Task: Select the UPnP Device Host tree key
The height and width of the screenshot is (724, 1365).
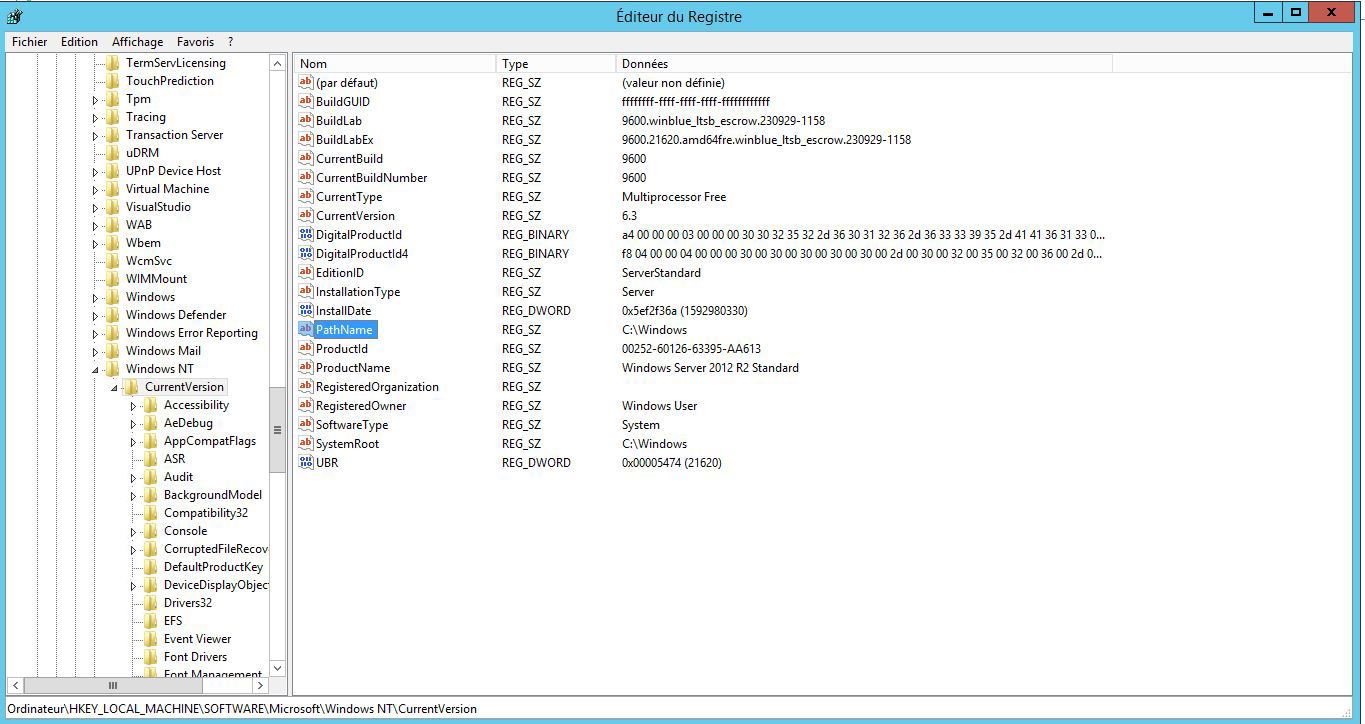Action: point(173,171)
